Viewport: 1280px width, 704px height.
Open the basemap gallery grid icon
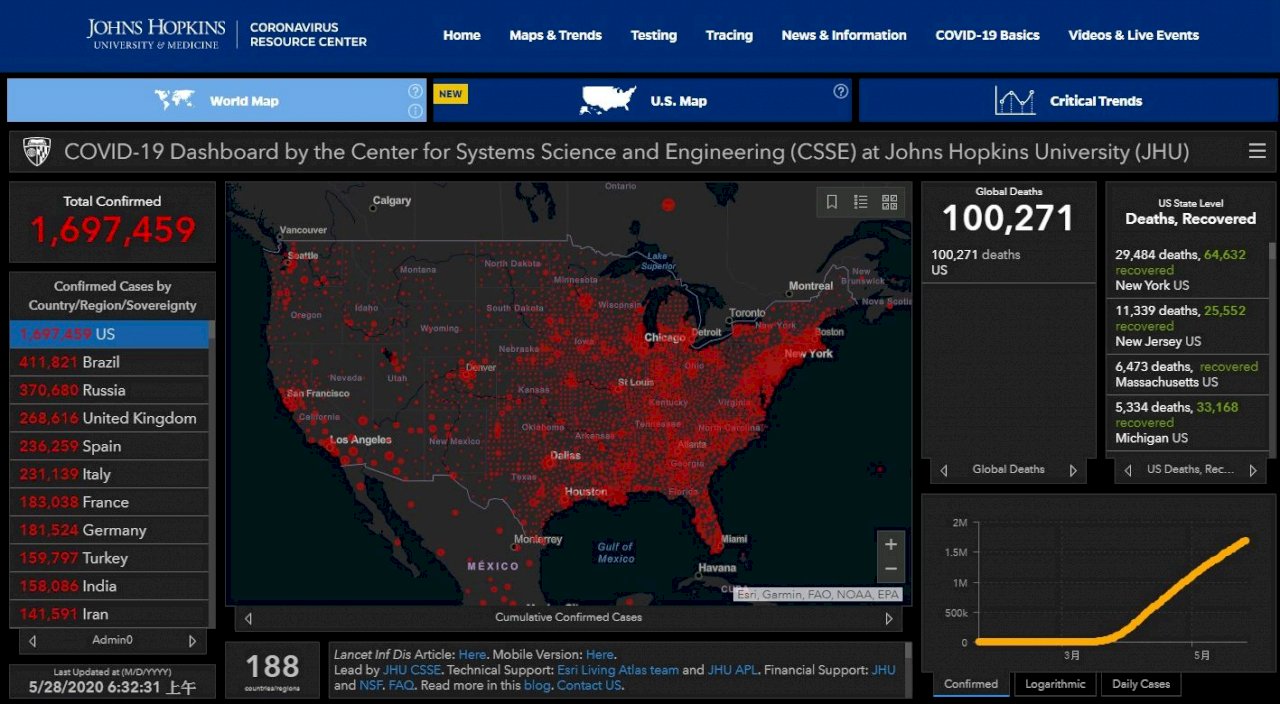(x=889, y=202)
